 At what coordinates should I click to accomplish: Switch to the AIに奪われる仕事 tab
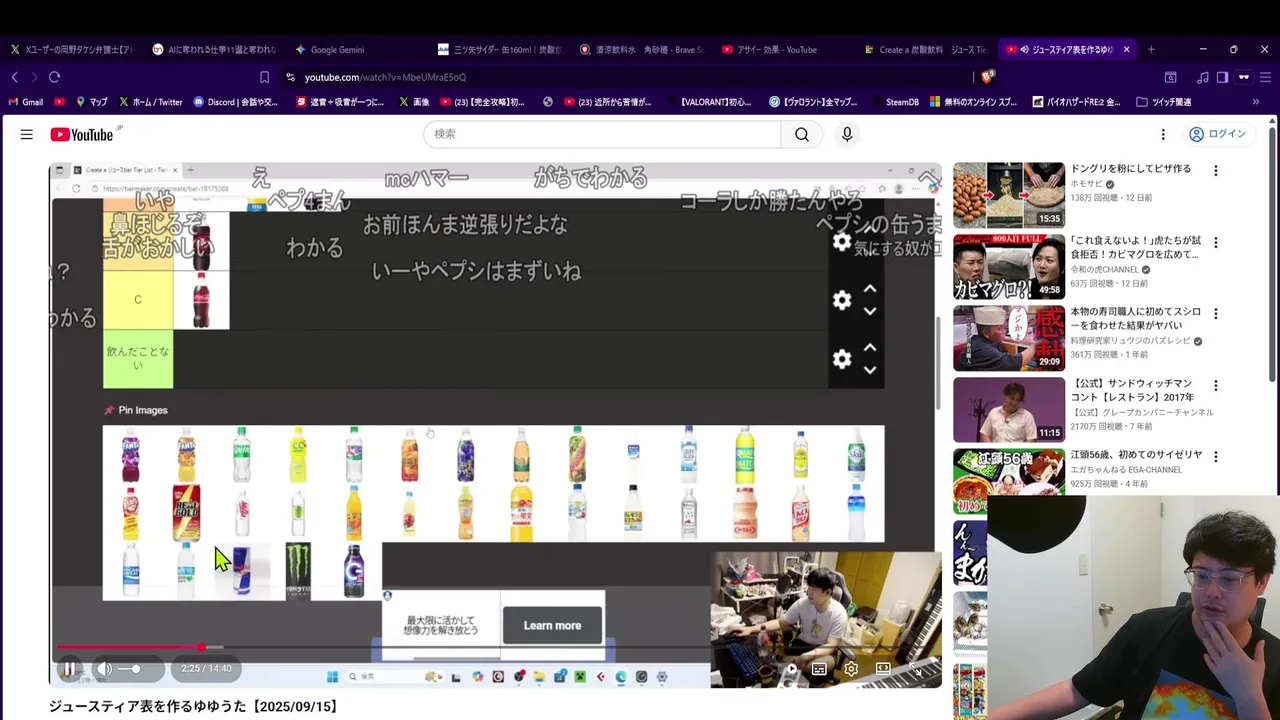(x=216, y=49)
